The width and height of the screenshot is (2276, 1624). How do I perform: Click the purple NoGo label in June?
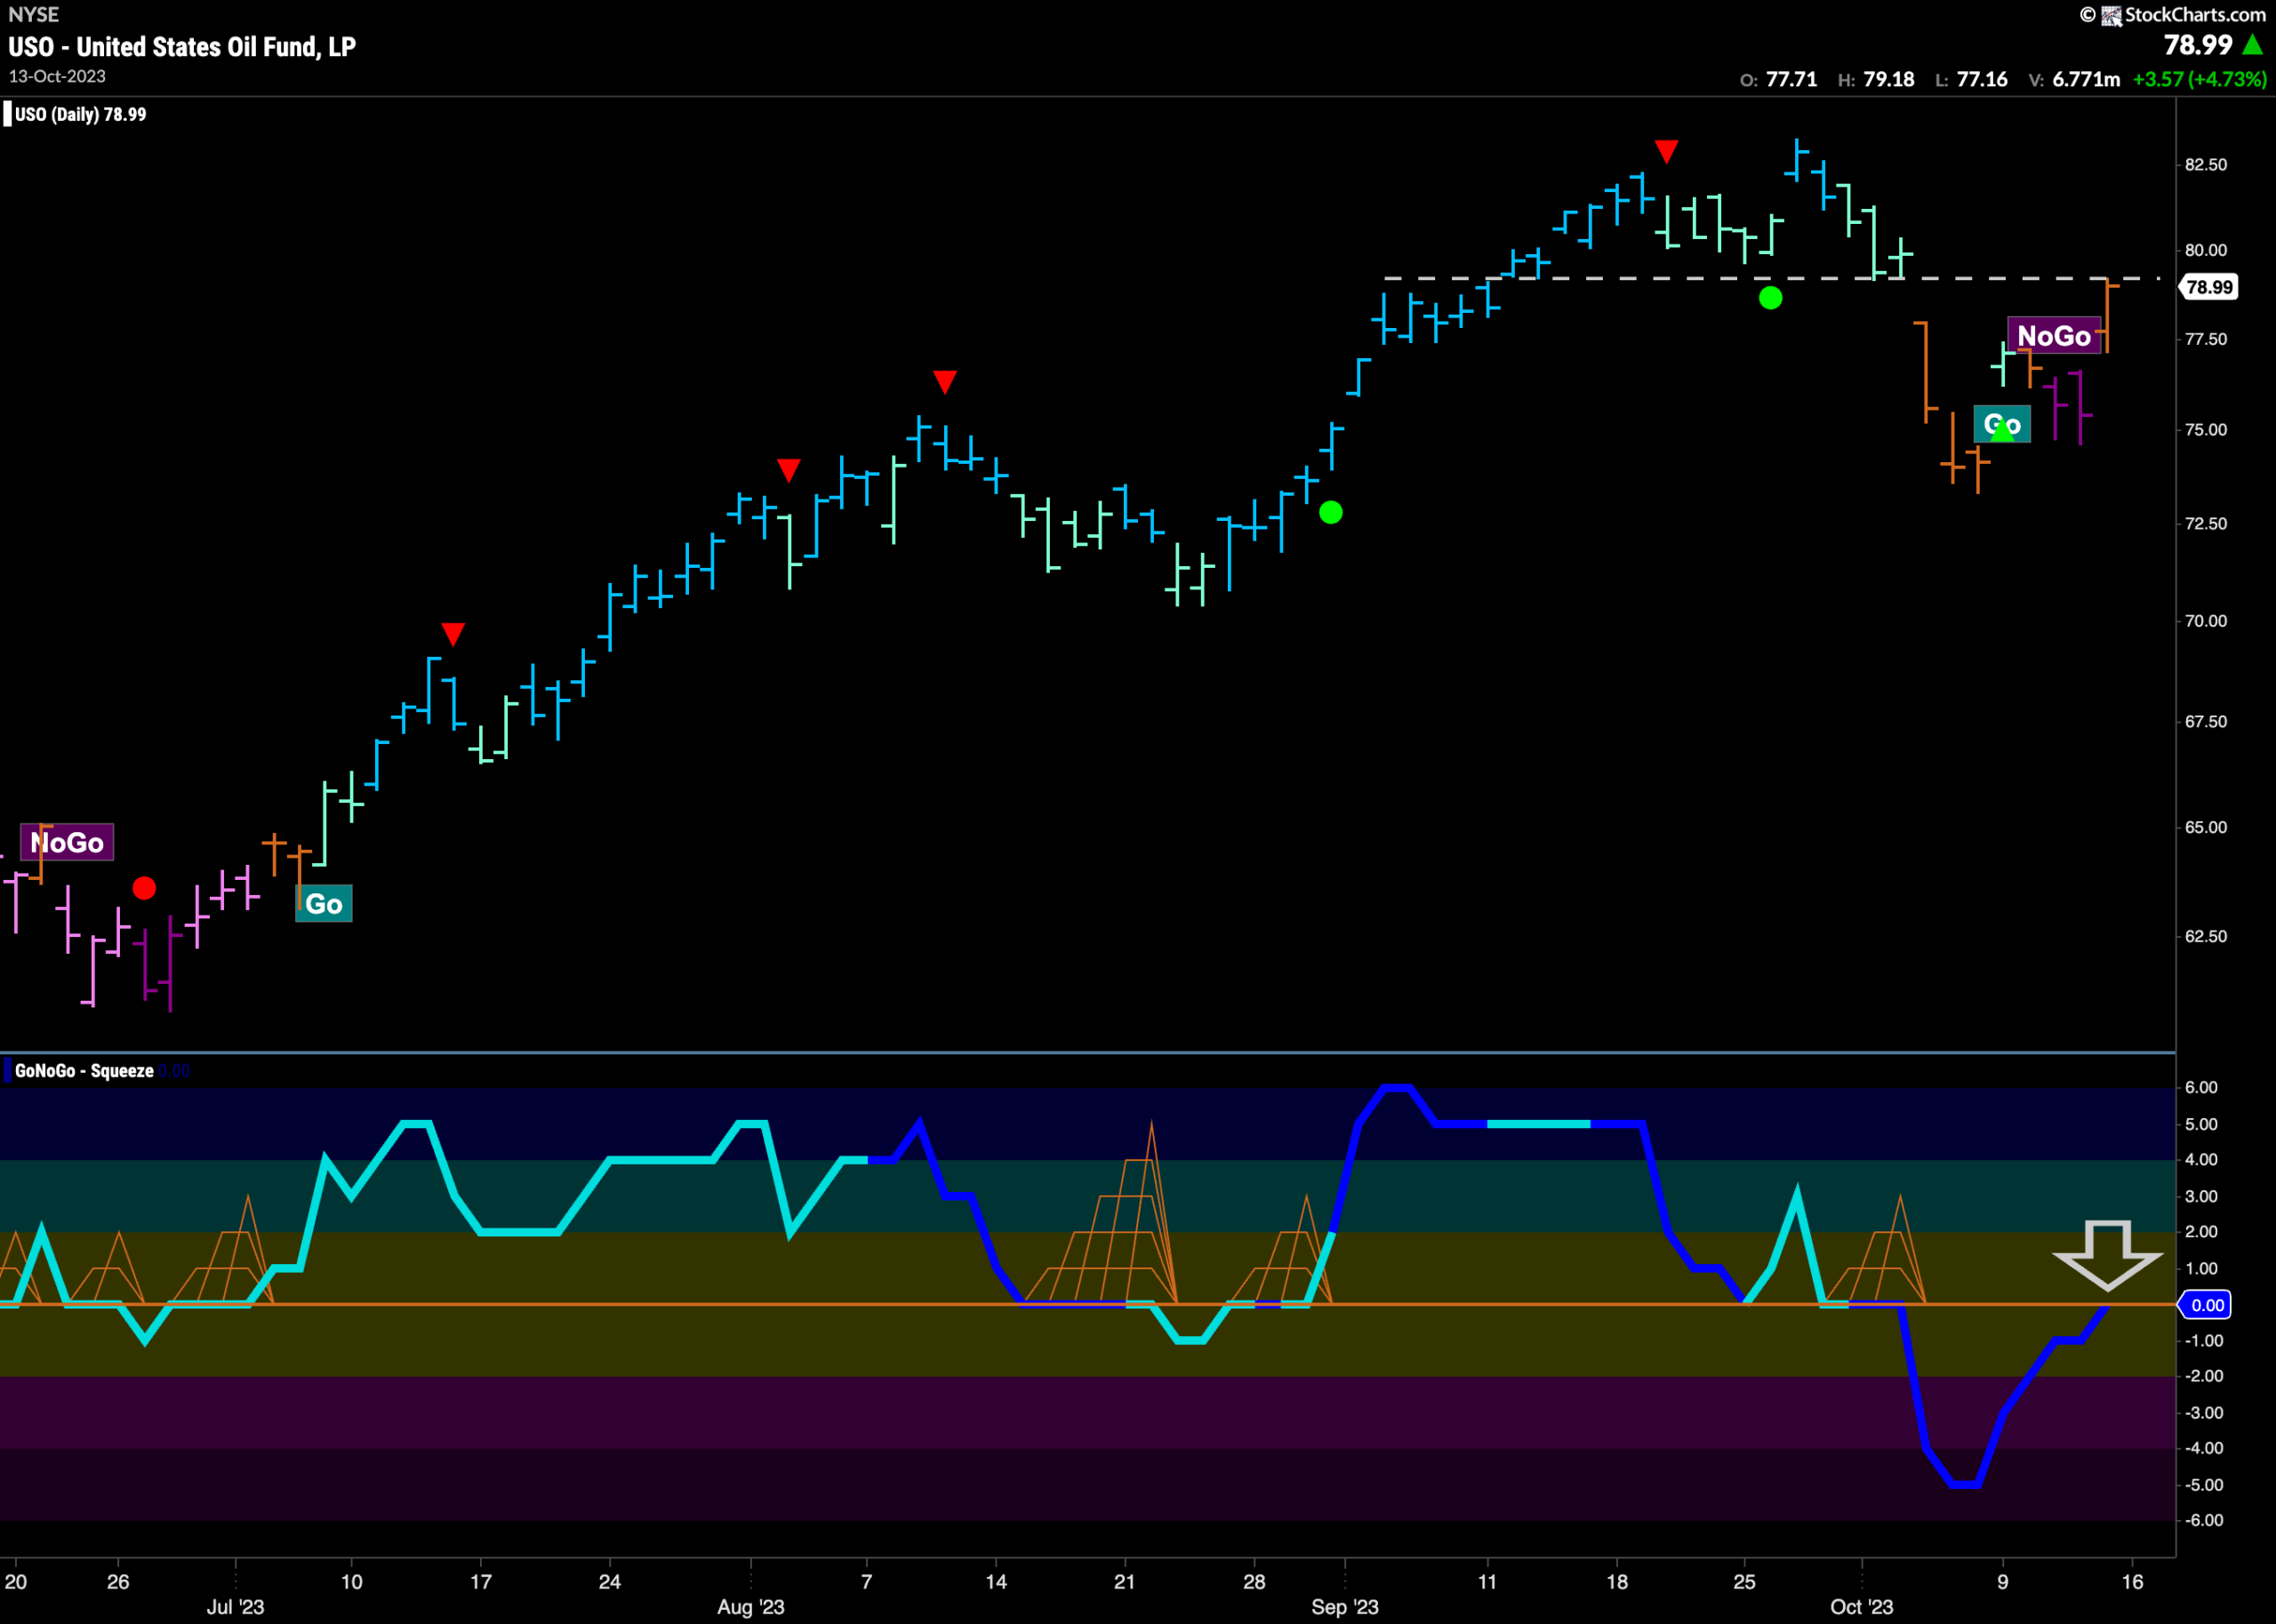pos(67,842)
